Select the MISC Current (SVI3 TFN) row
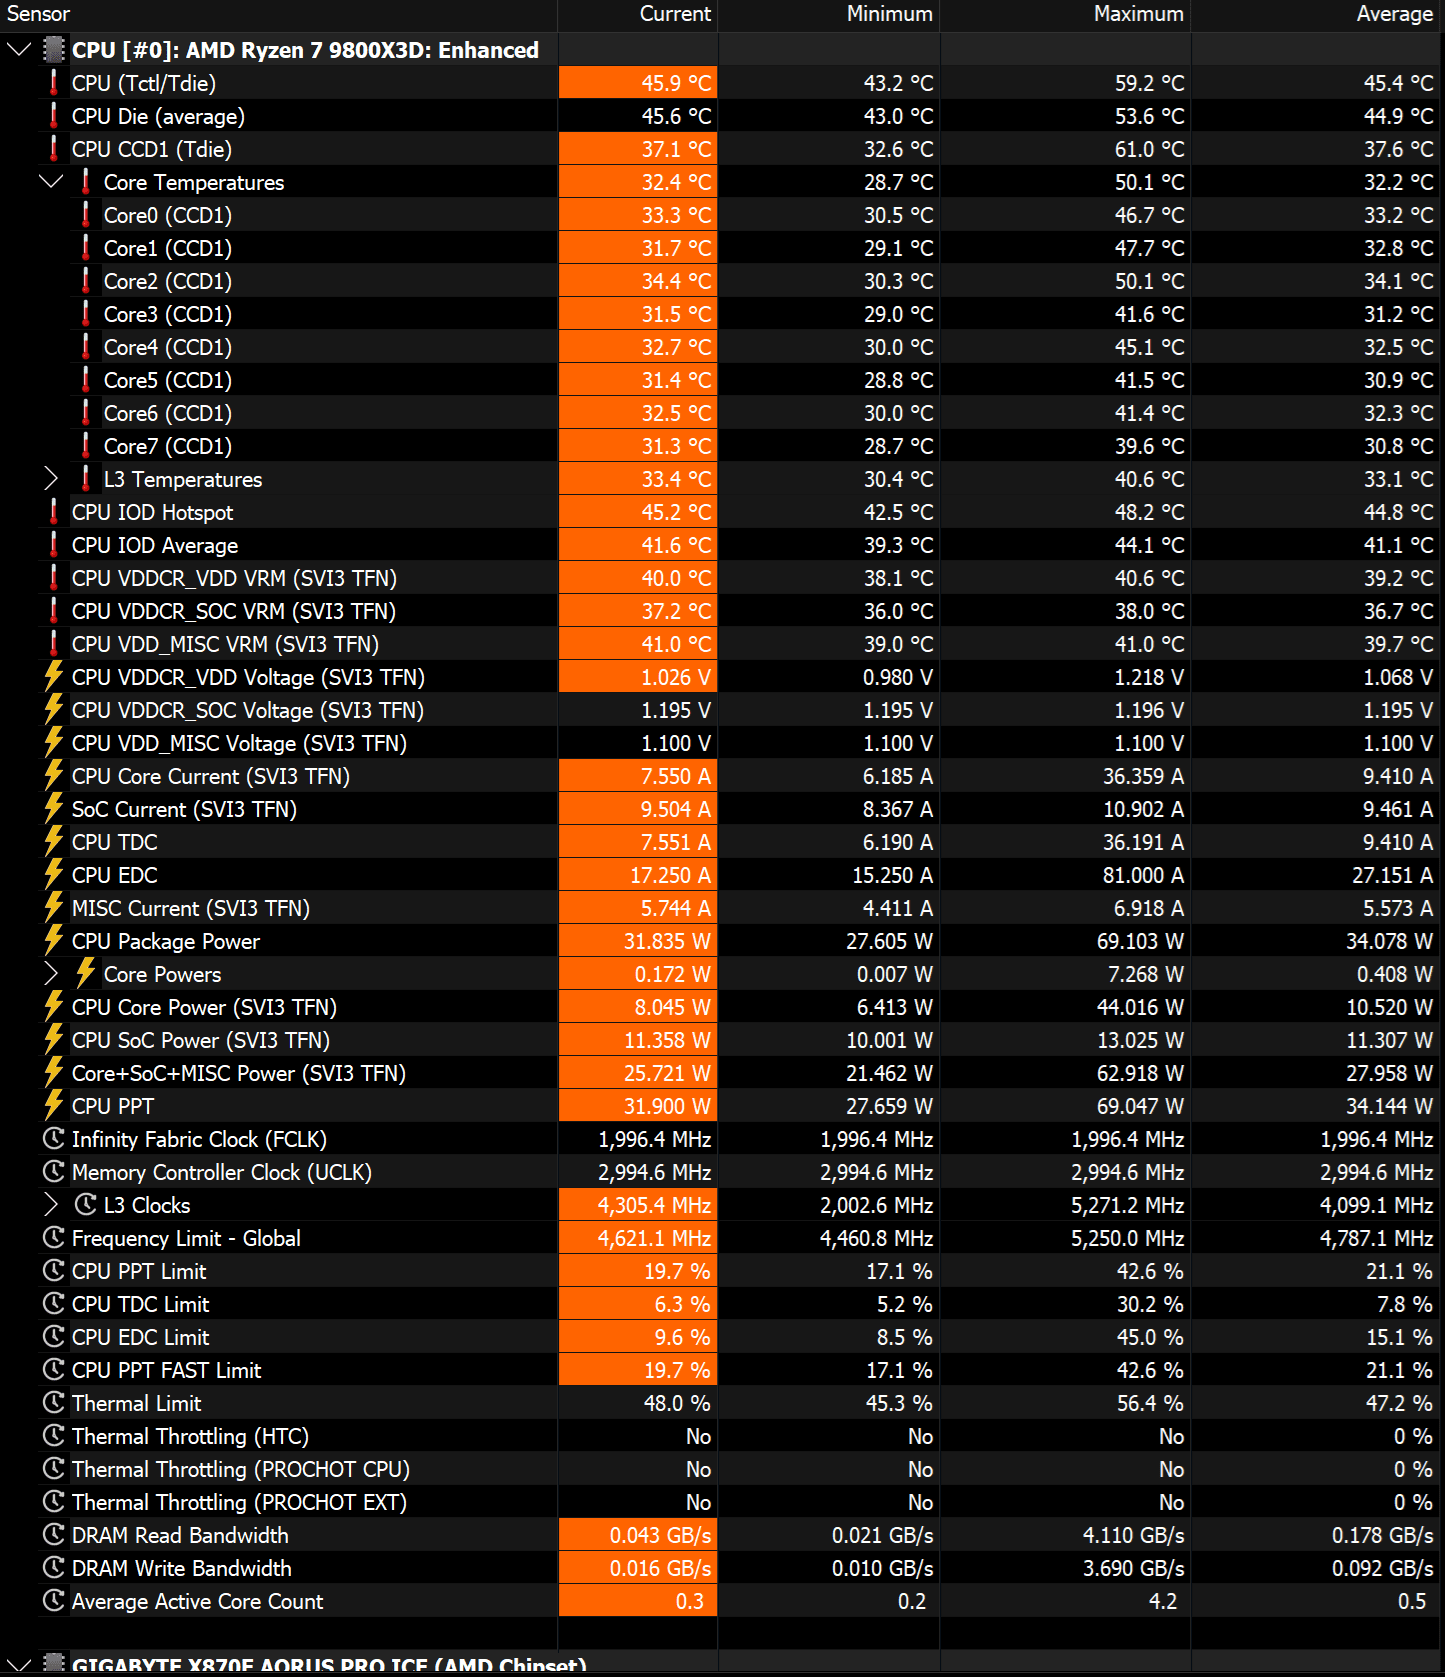 [722, 908]
